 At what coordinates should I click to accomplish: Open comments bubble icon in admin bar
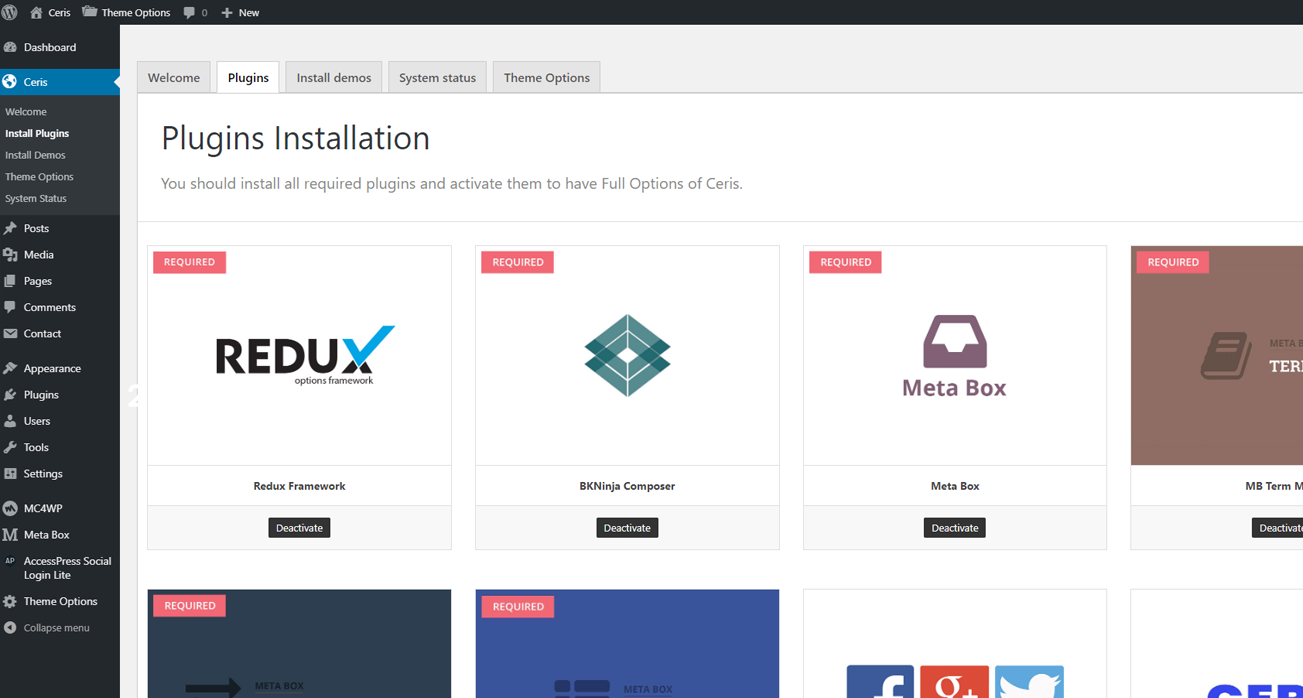pos(189,13)
